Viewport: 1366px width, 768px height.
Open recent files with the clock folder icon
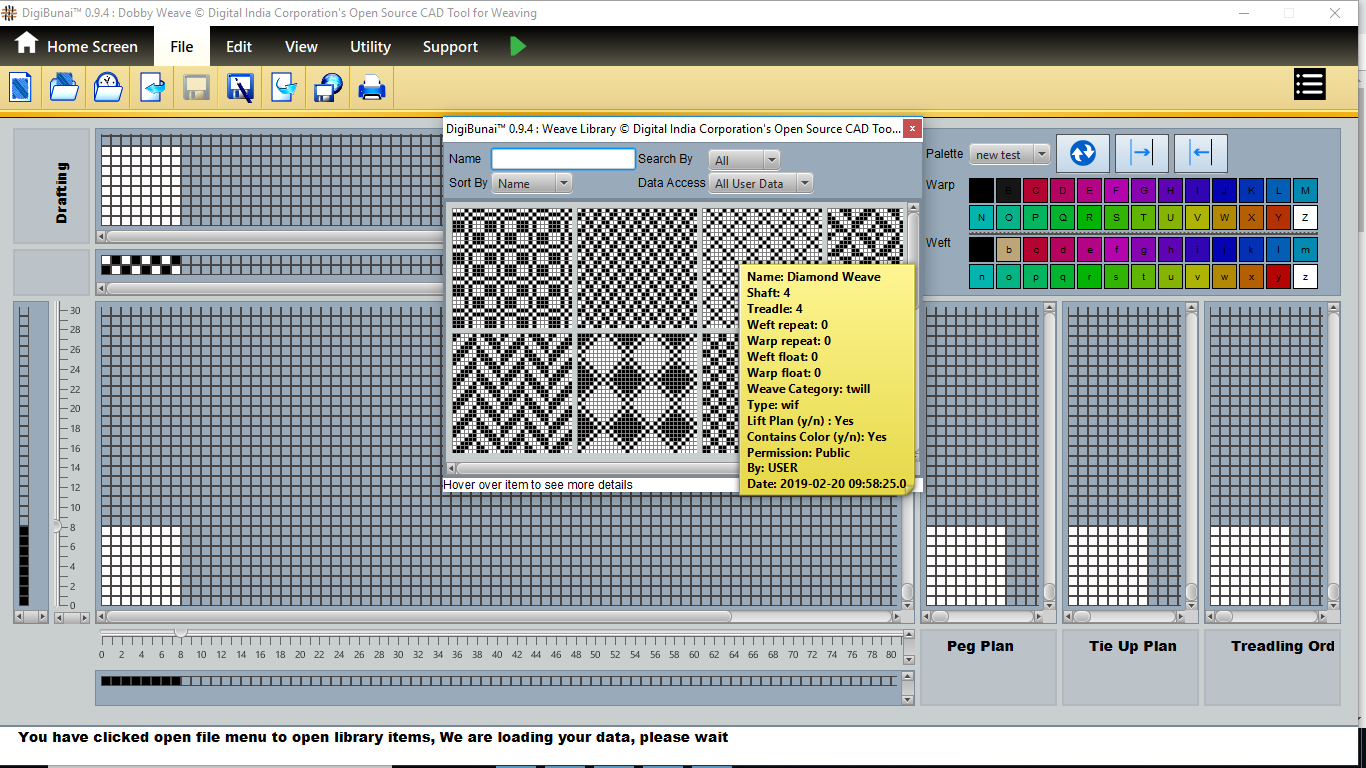pyautogui.click(x=108, y=87)
